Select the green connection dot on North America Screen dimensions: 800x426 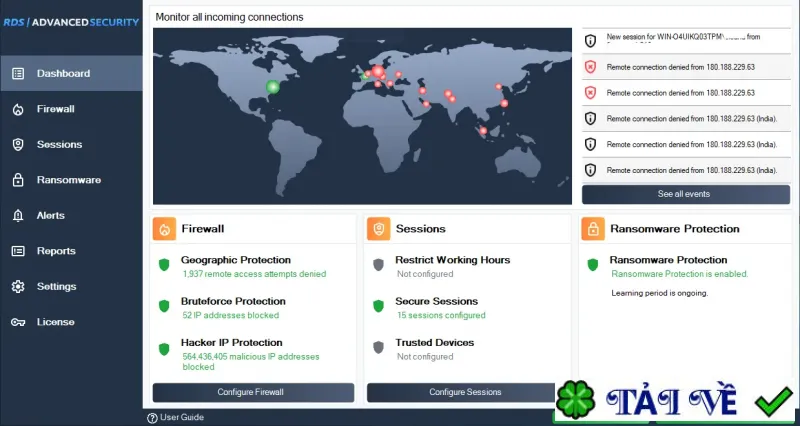click(273, 87)
